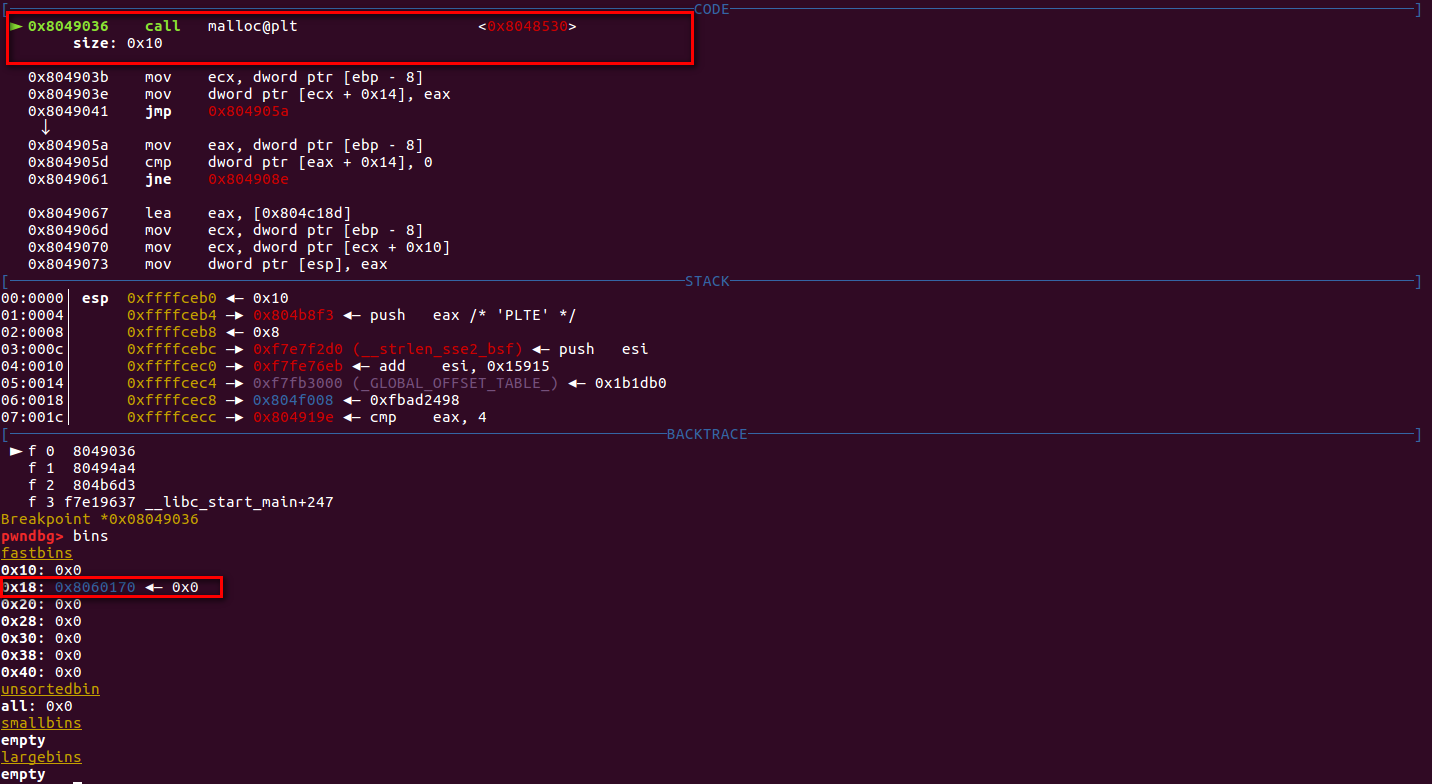Click stack address 0xffffceb8

(172, 332)
